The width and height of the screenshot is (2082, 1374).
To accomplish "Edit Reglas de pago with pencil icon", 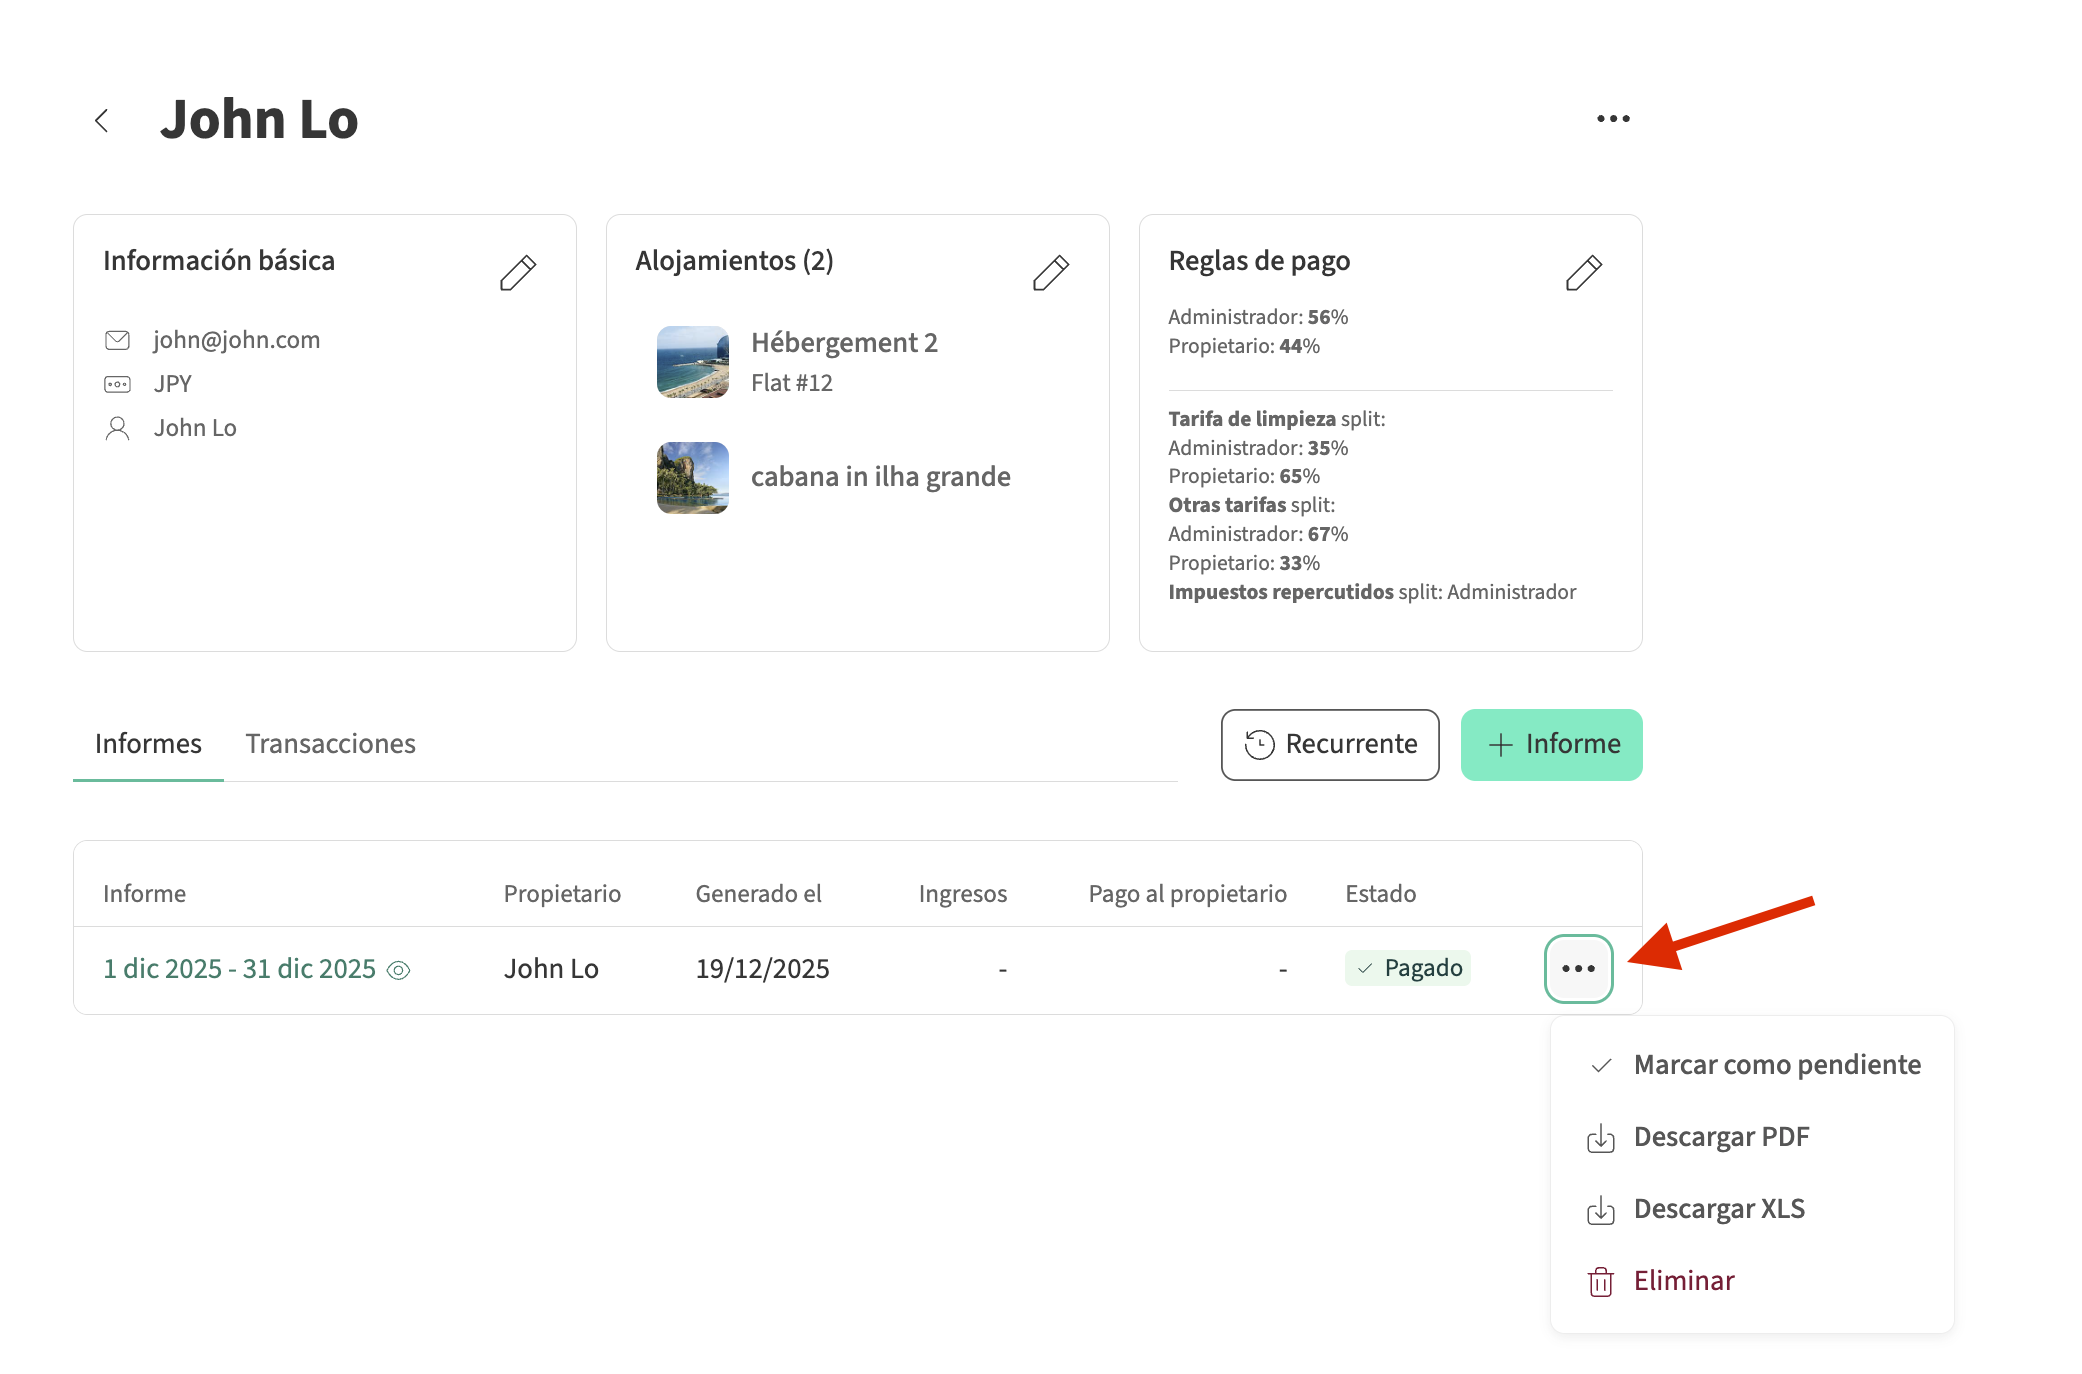I will (1583, 272).
